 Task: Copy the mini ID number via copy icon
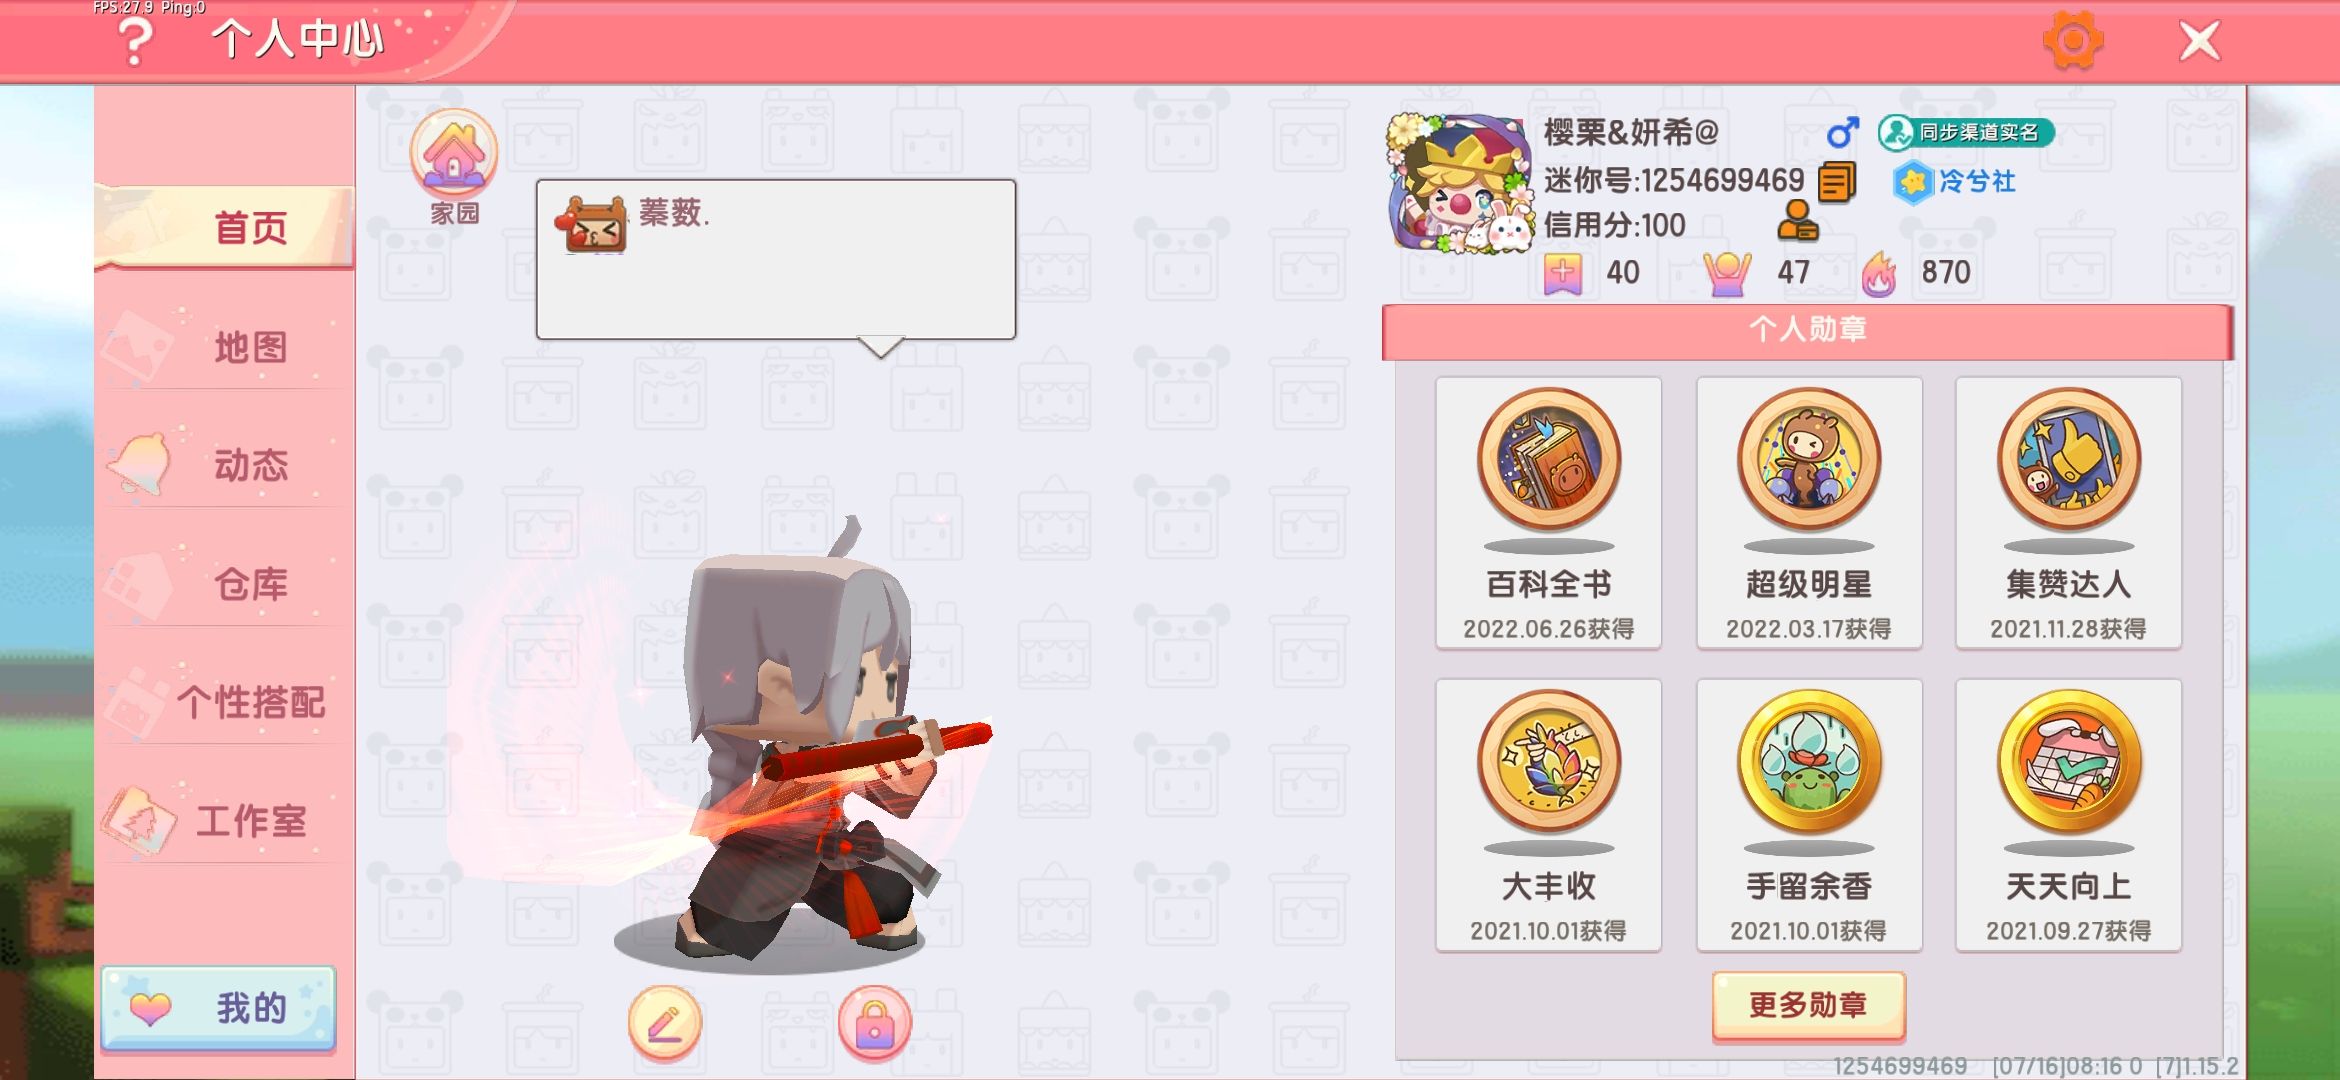point(1836,182)
